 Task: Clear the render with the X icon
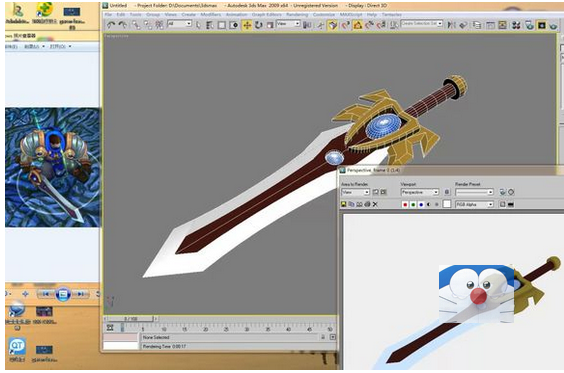pyautogui.click(x=375, y=204)
